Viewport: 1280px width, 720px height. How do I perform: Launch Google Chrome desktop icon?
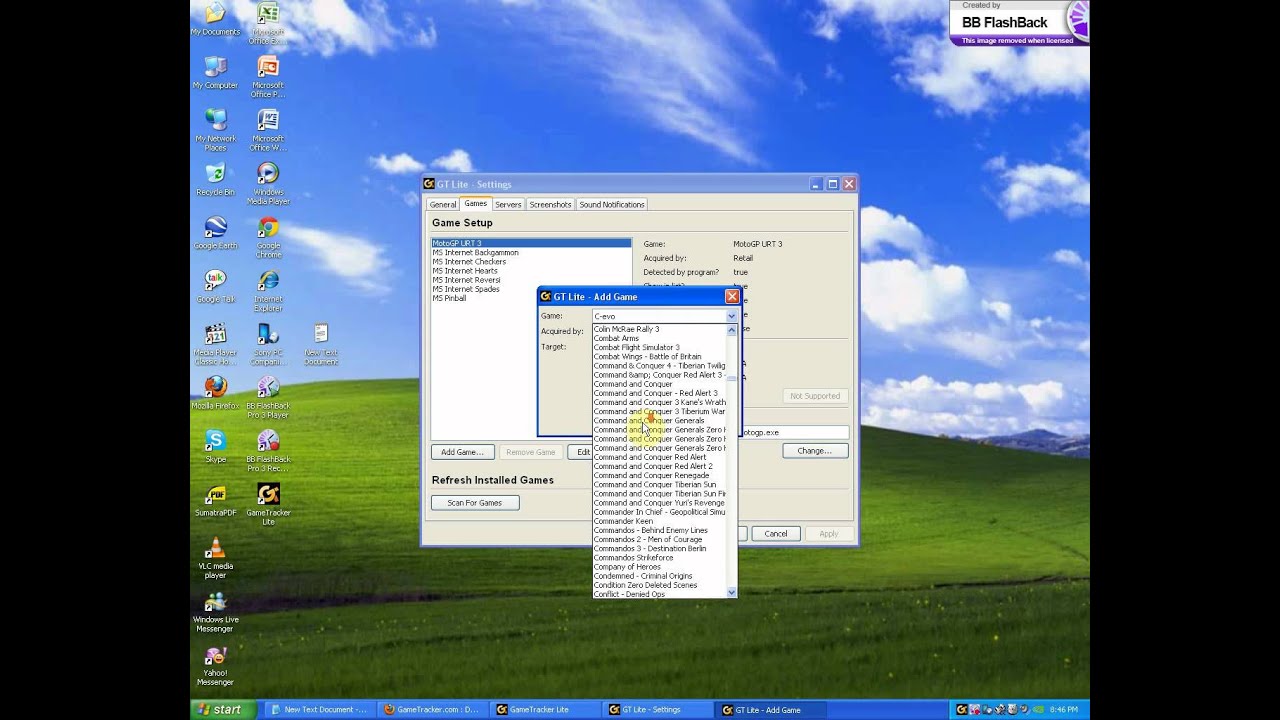tap(268, 237)
